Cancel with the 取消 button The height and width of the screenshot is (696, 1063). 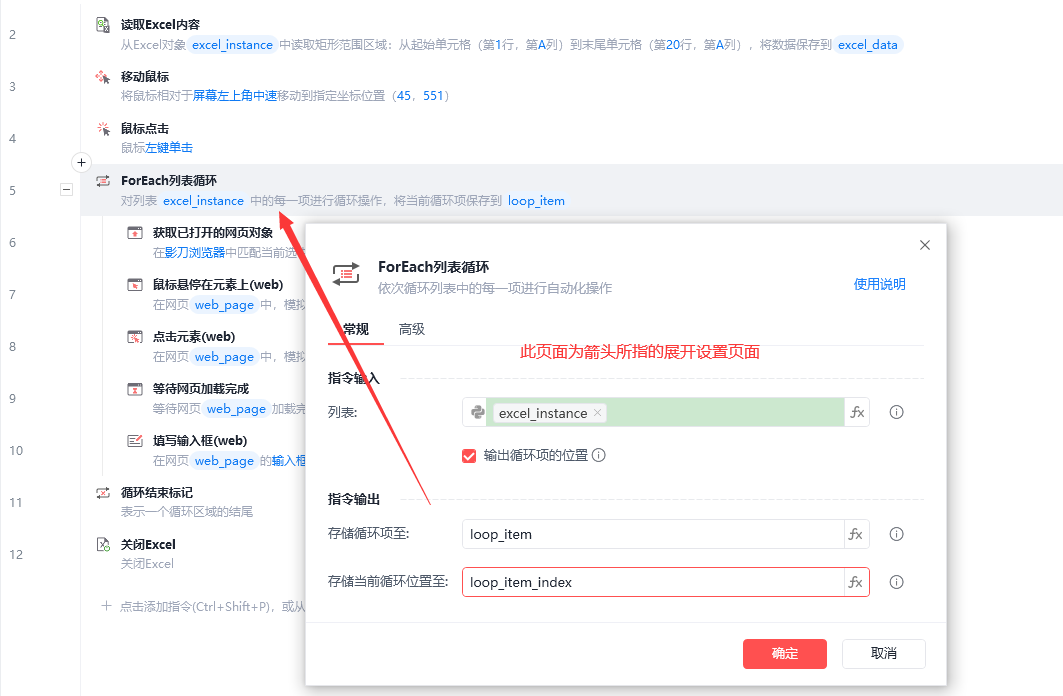(x=883, y=653)
